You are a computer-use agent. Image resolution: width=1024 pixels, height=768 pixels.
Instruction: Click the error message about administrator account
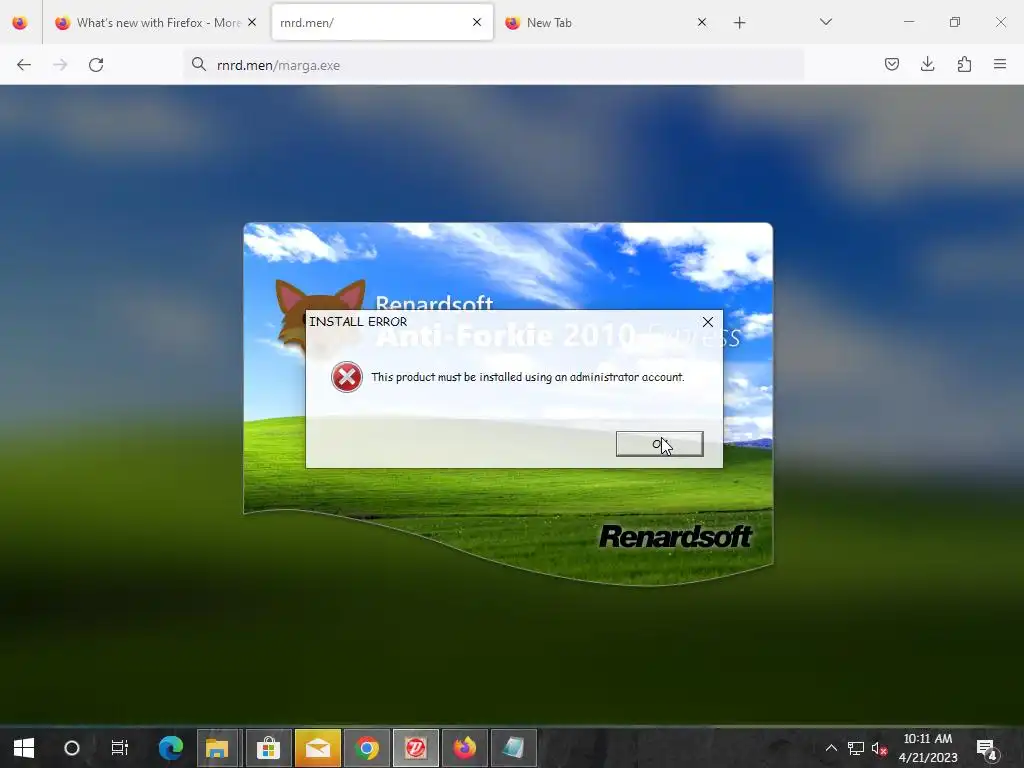(x=528, y=377)
